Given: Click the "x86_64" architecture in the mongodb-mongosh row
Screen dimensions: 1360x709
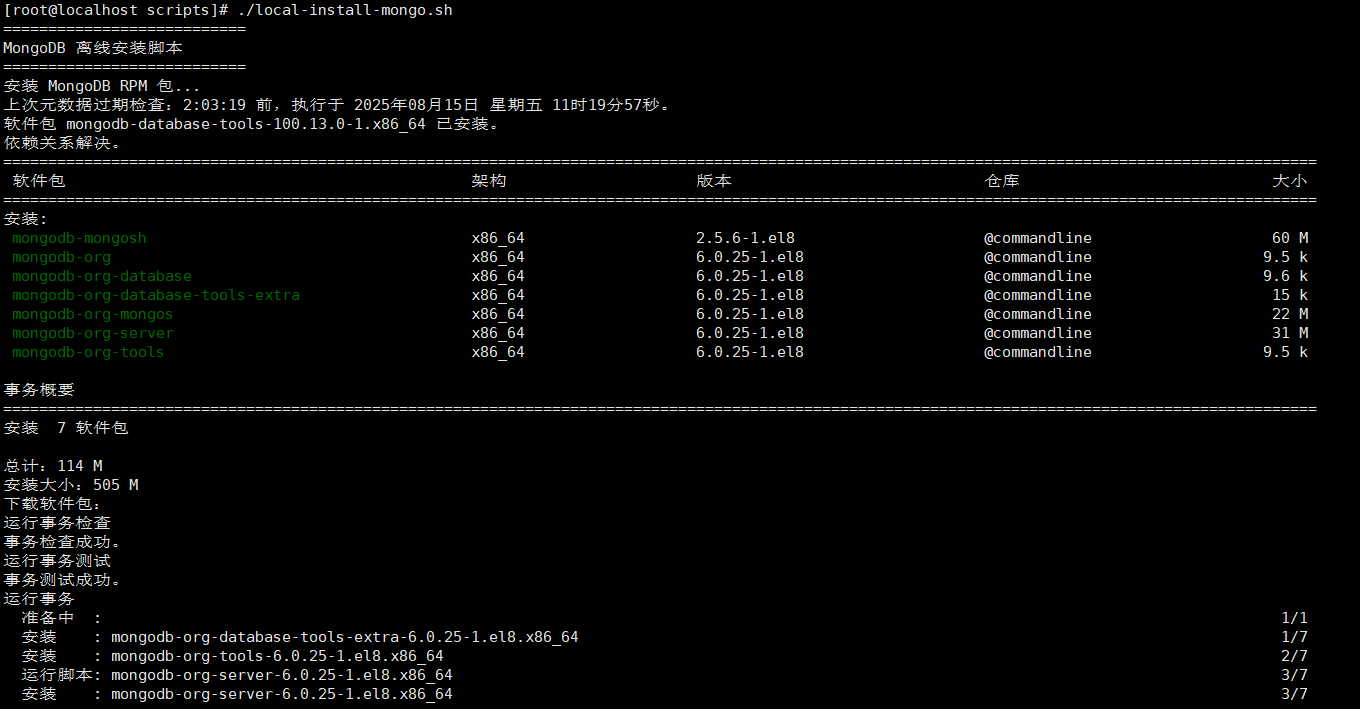Looking at the screenshot, I should [498, 238].
